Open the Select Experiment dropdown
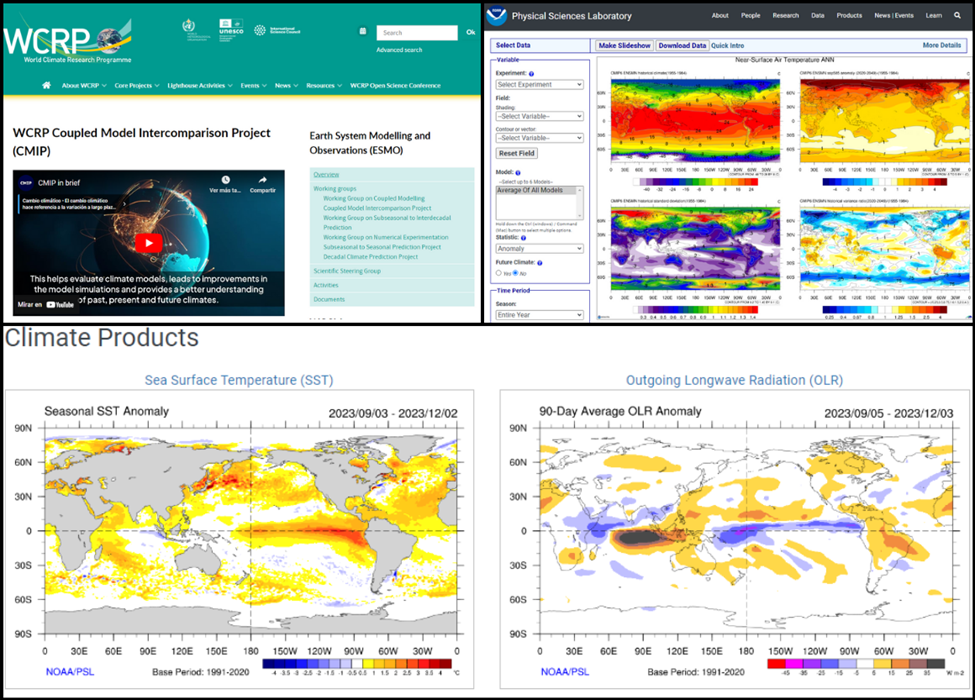This screenshot has width=975, height=700. tap(539, 85)
